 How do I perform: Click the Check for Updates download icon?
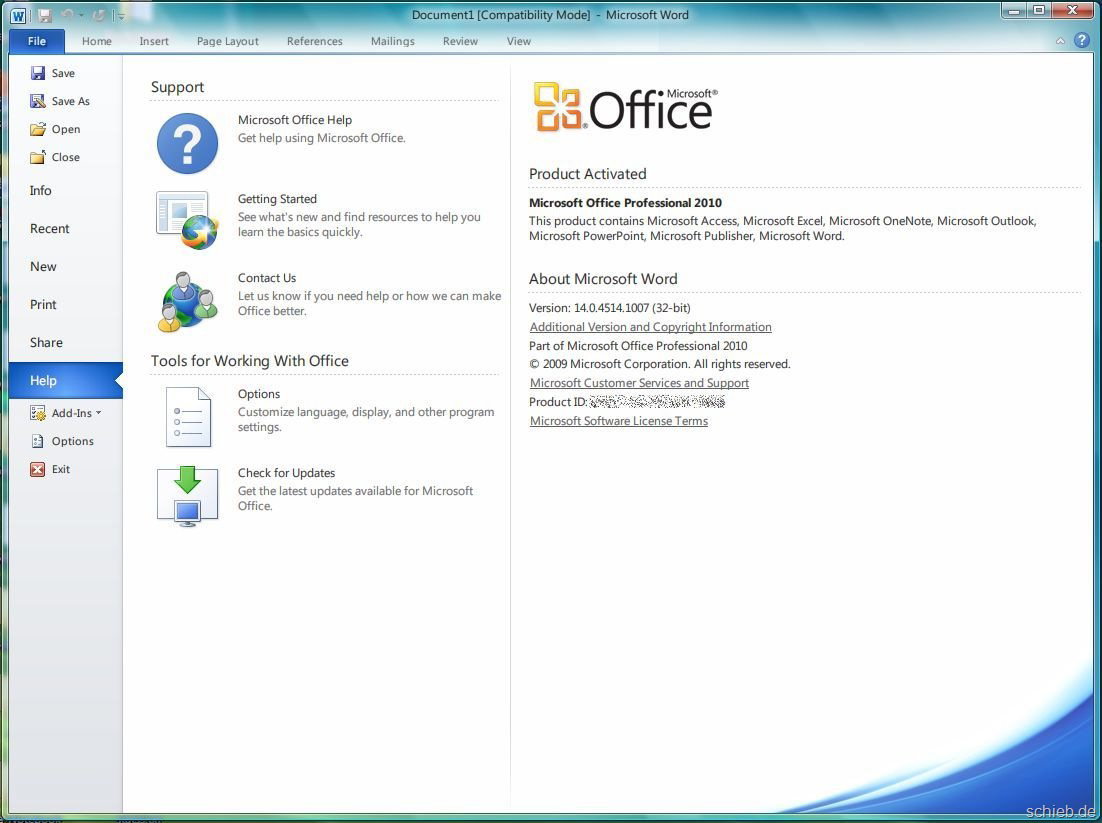(x=187, y=495)
